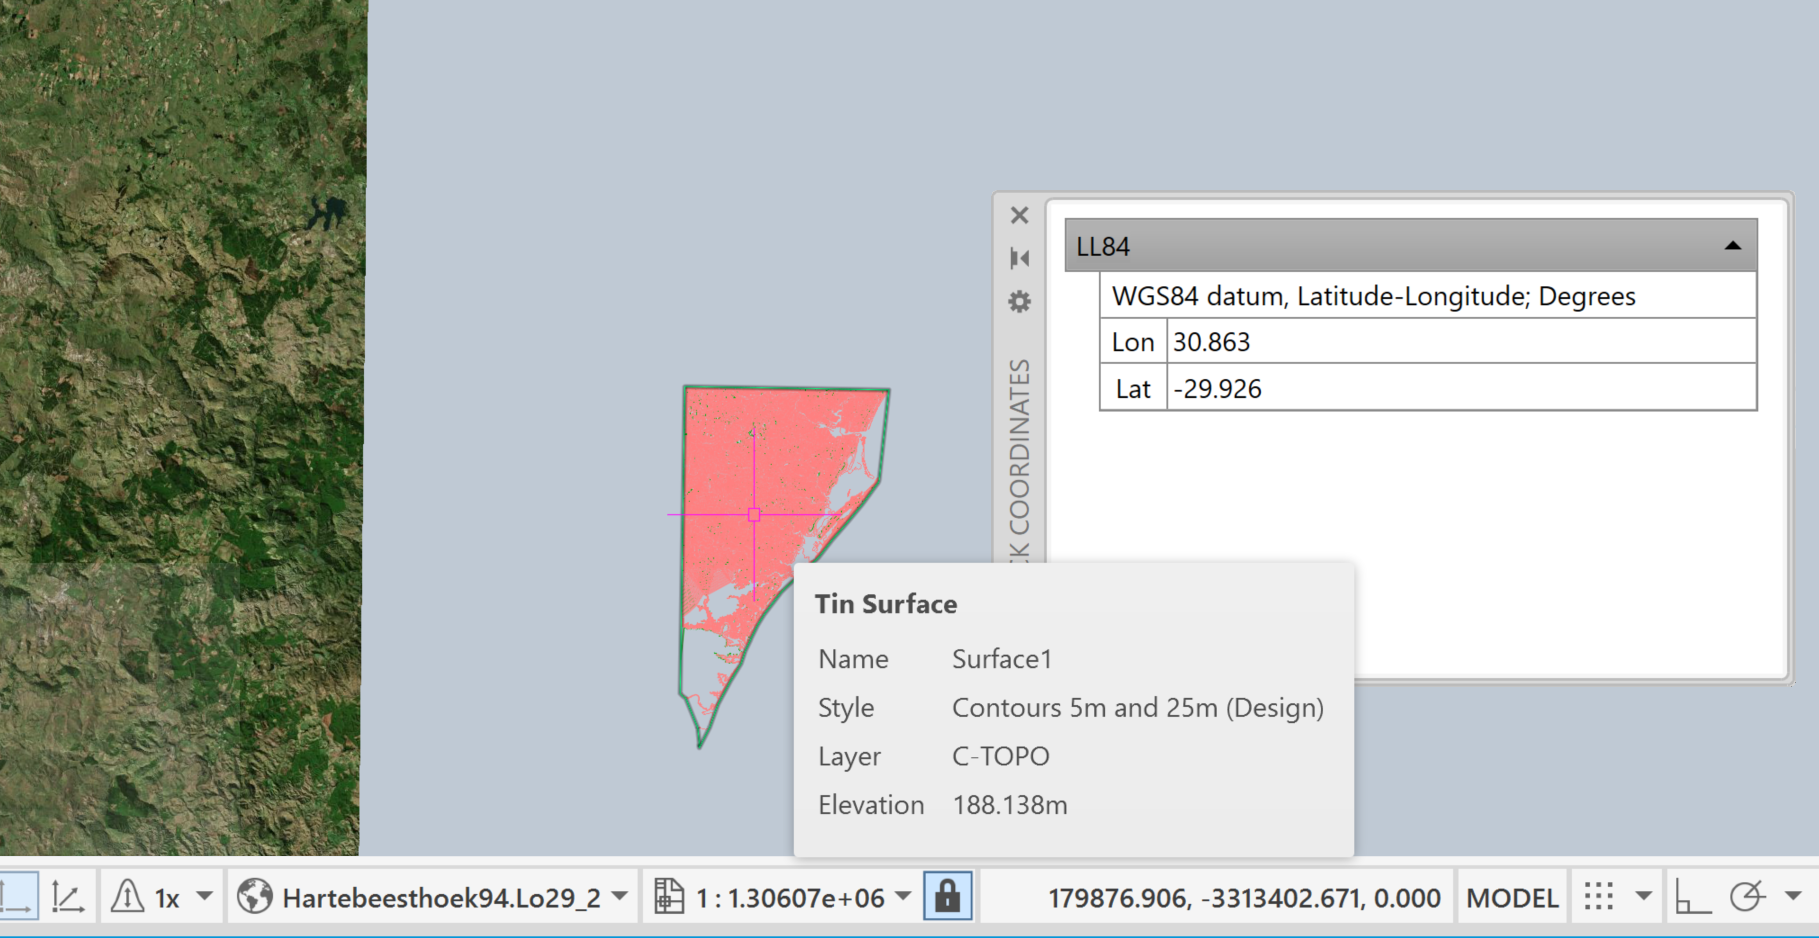1819x938 pixels.
Task: Pin the Track Coordinates panel auto-hide icon
Action: 1019,258
